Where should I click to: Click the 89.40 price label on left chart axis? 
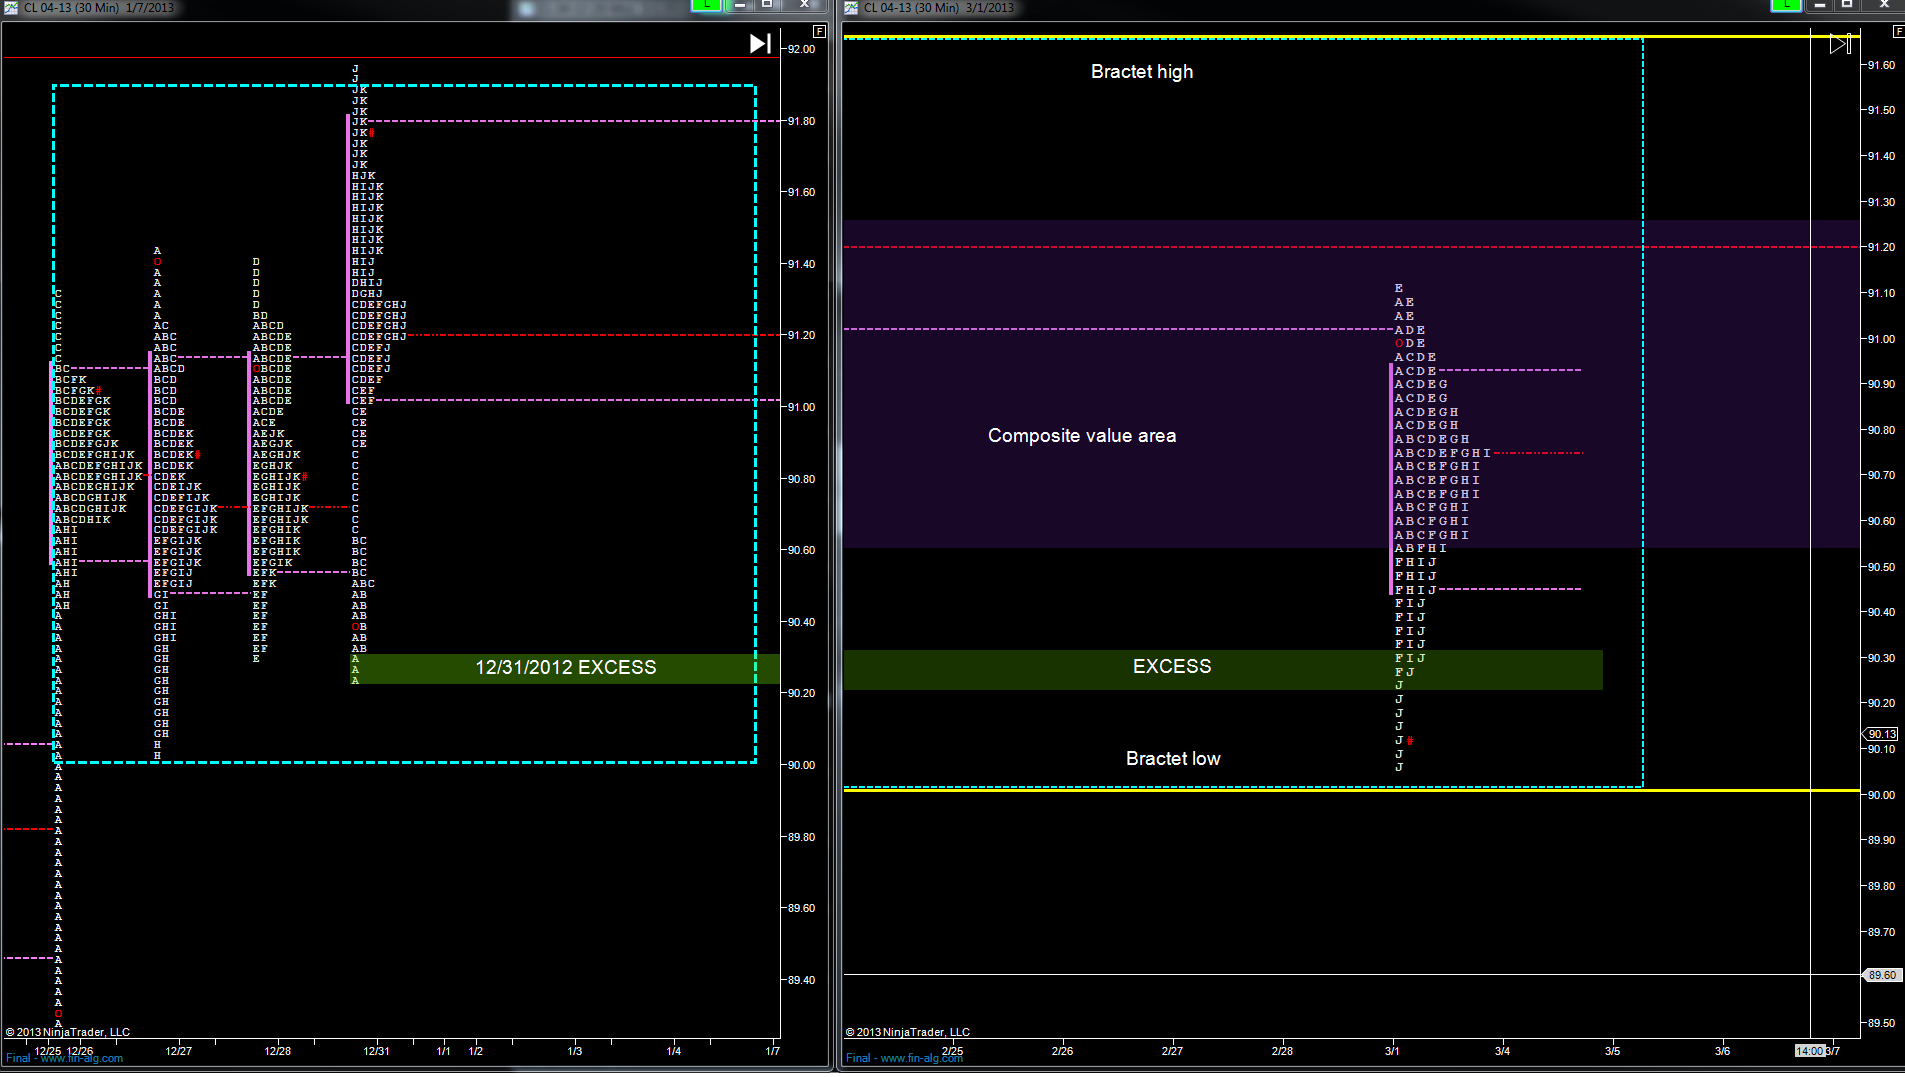tap(802, 980)
